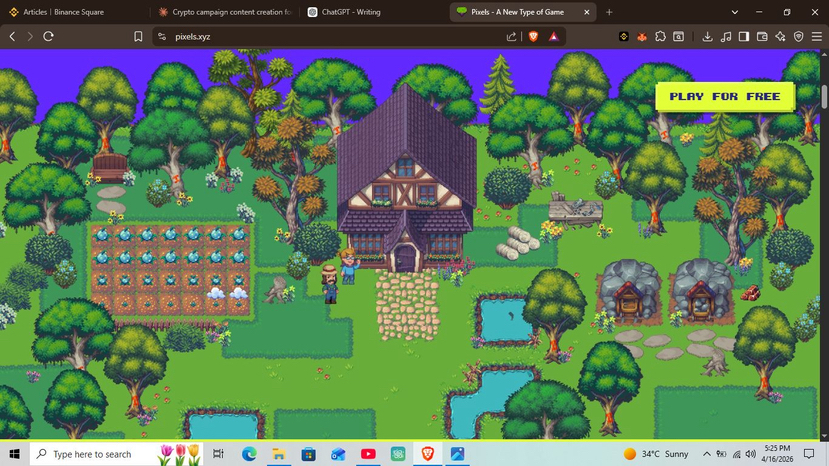829x466 pixels.
Task: Go back to the previous page
Action: pos(12,36)
